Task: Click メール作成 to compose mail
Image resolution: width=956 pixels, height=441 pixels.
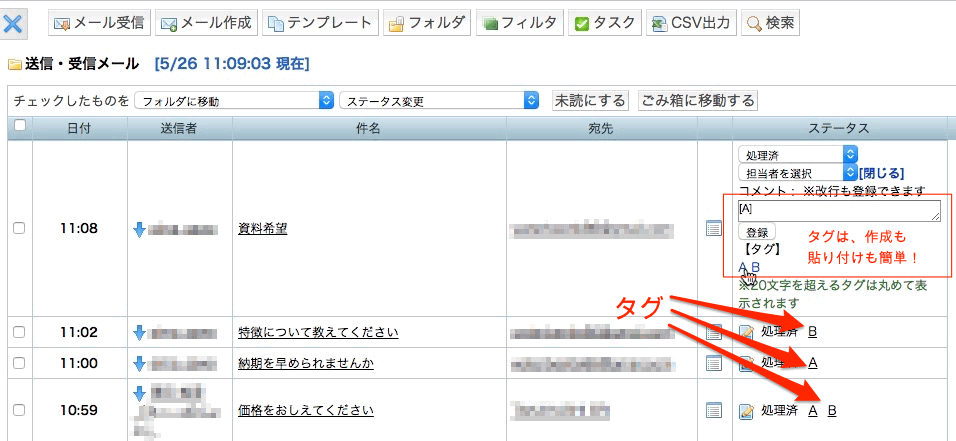Action: [x=207, y=23]
